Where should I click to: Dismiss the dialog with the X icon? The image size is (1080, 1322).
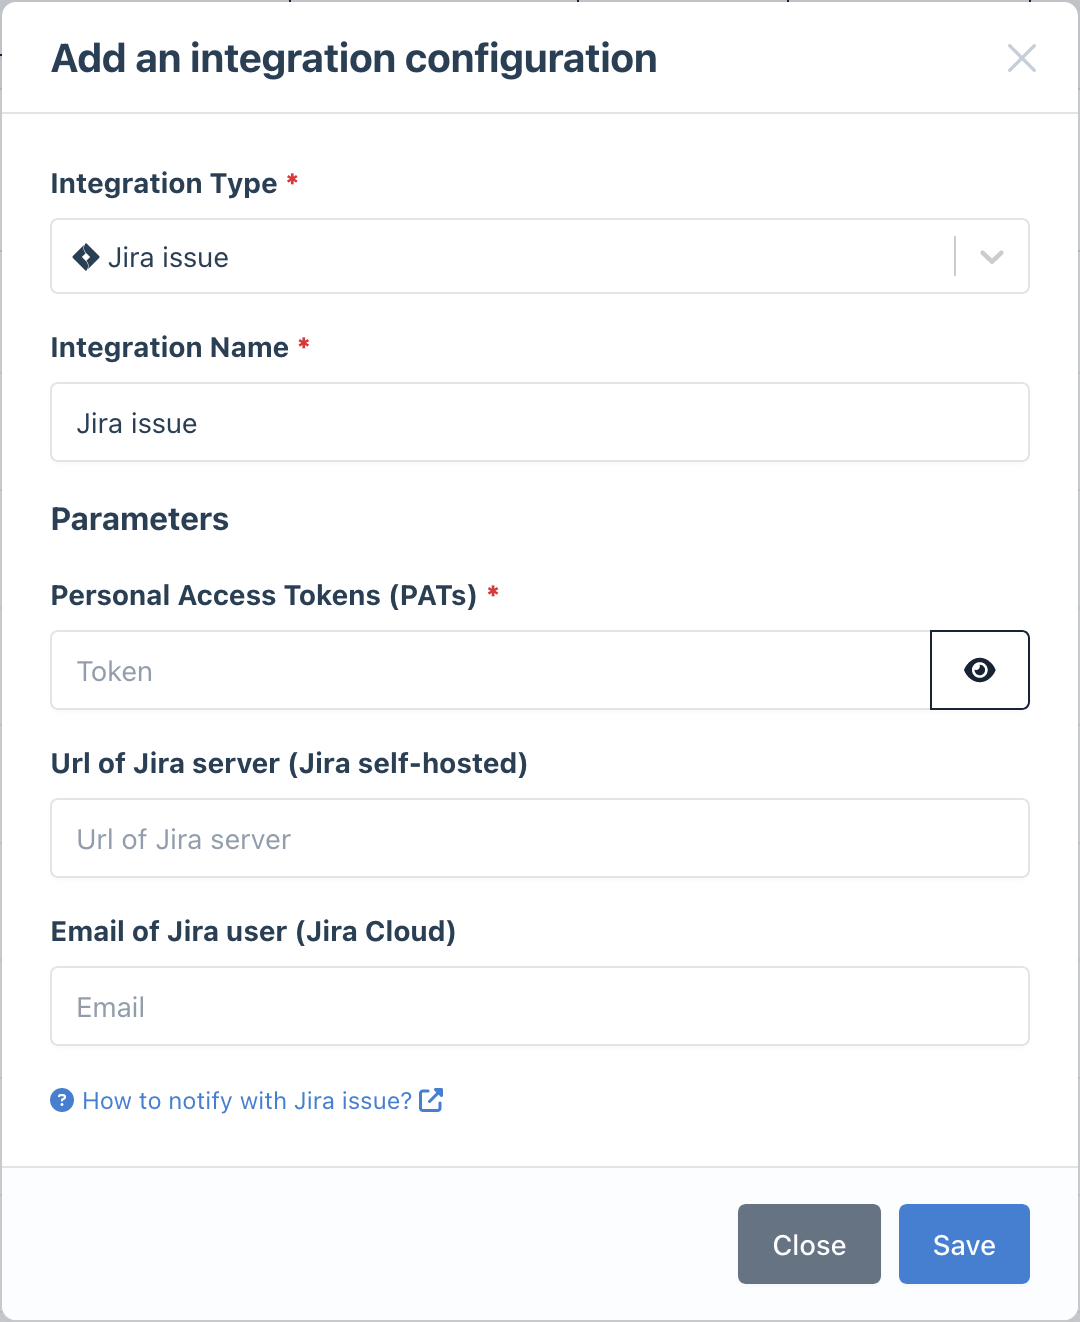pyautogui.click(x=1022, y=58)
